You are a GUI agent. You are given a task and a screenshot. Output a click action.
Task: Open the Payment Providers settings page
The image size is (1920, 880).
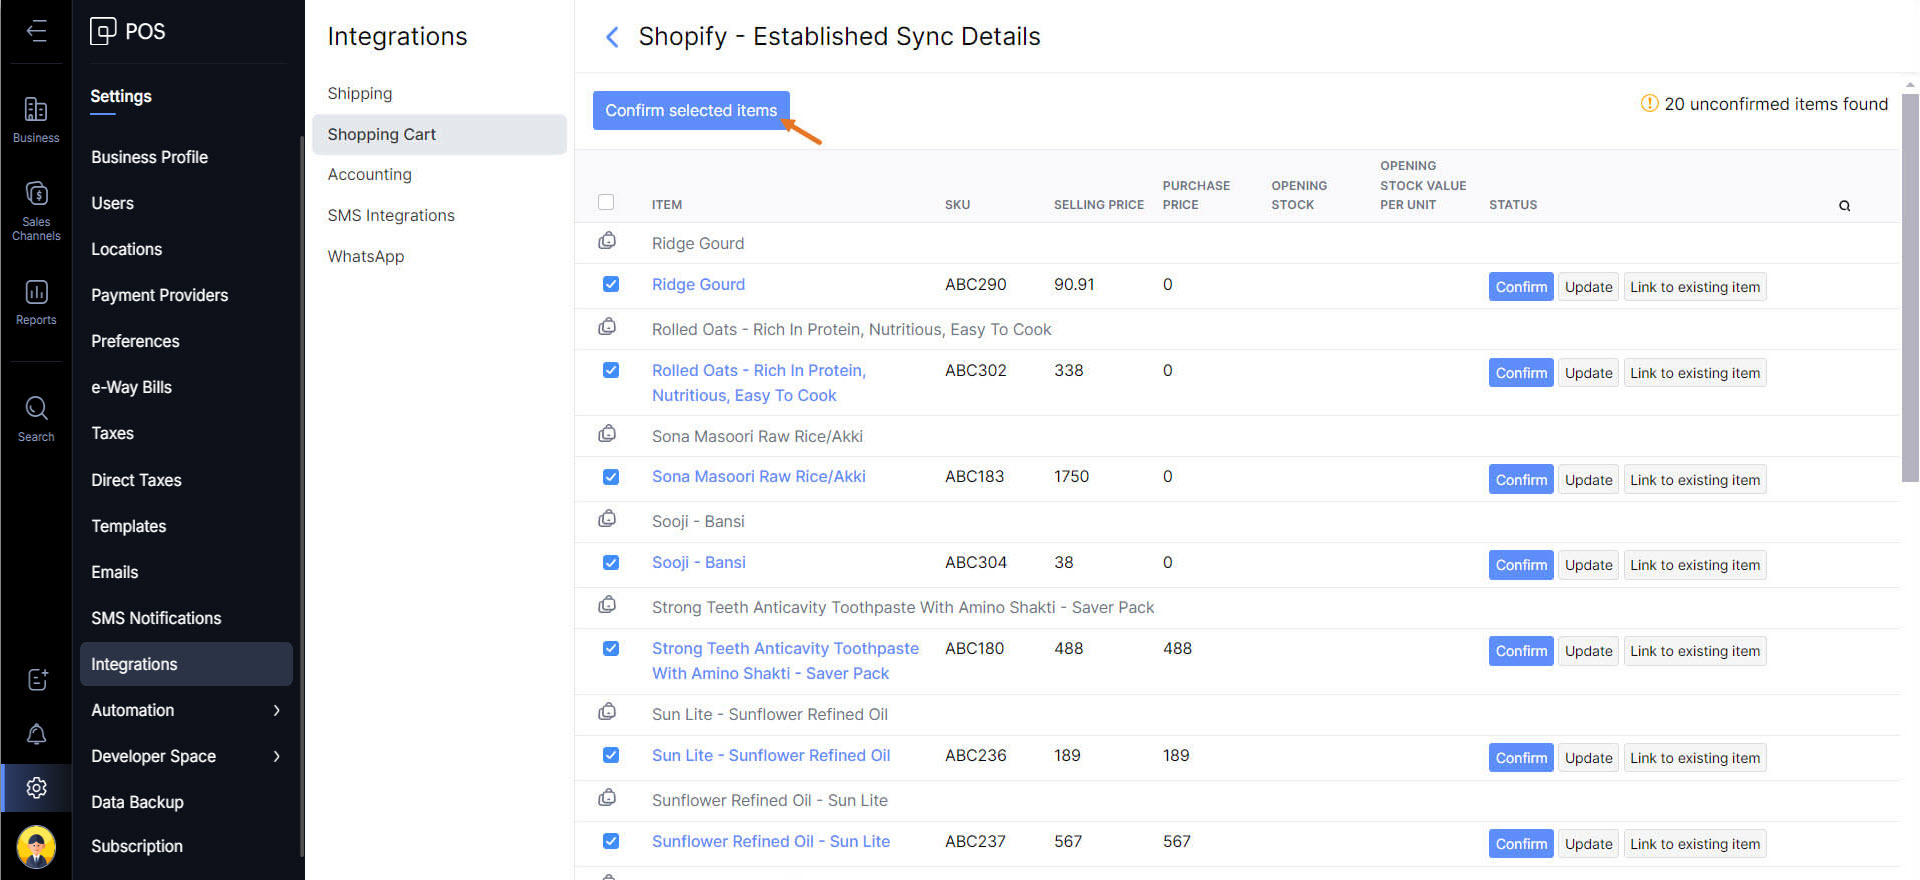tap(159, 295)
